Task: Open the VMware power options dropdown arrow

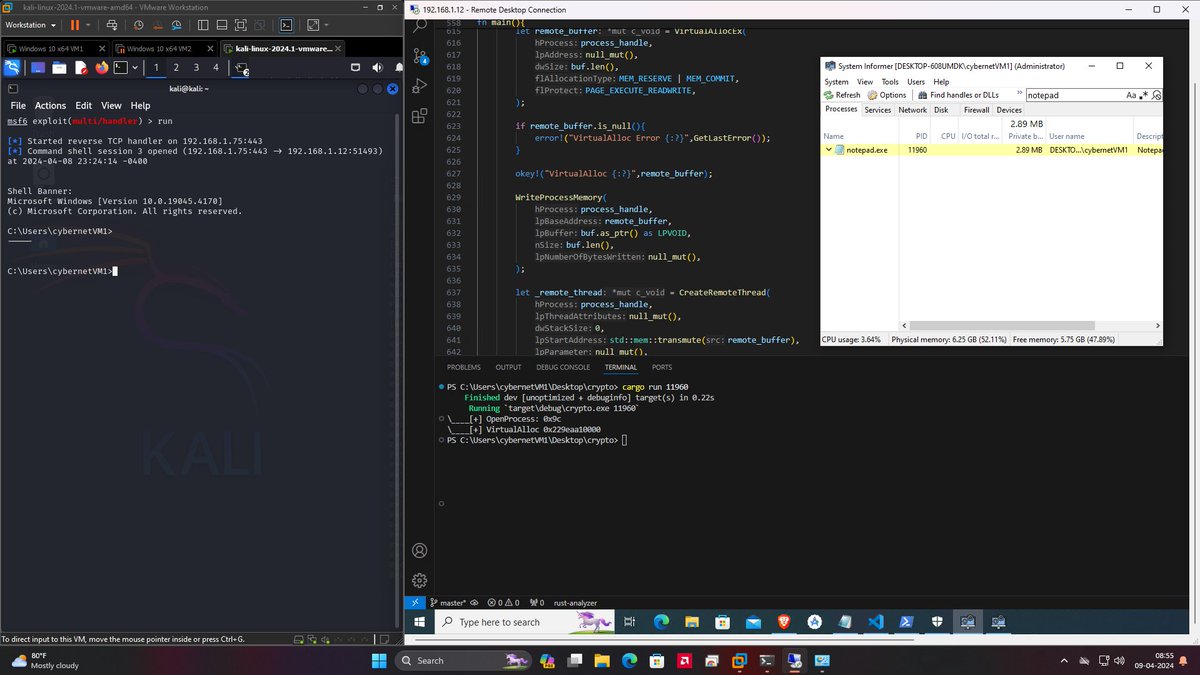Action: tap(88, 24)
